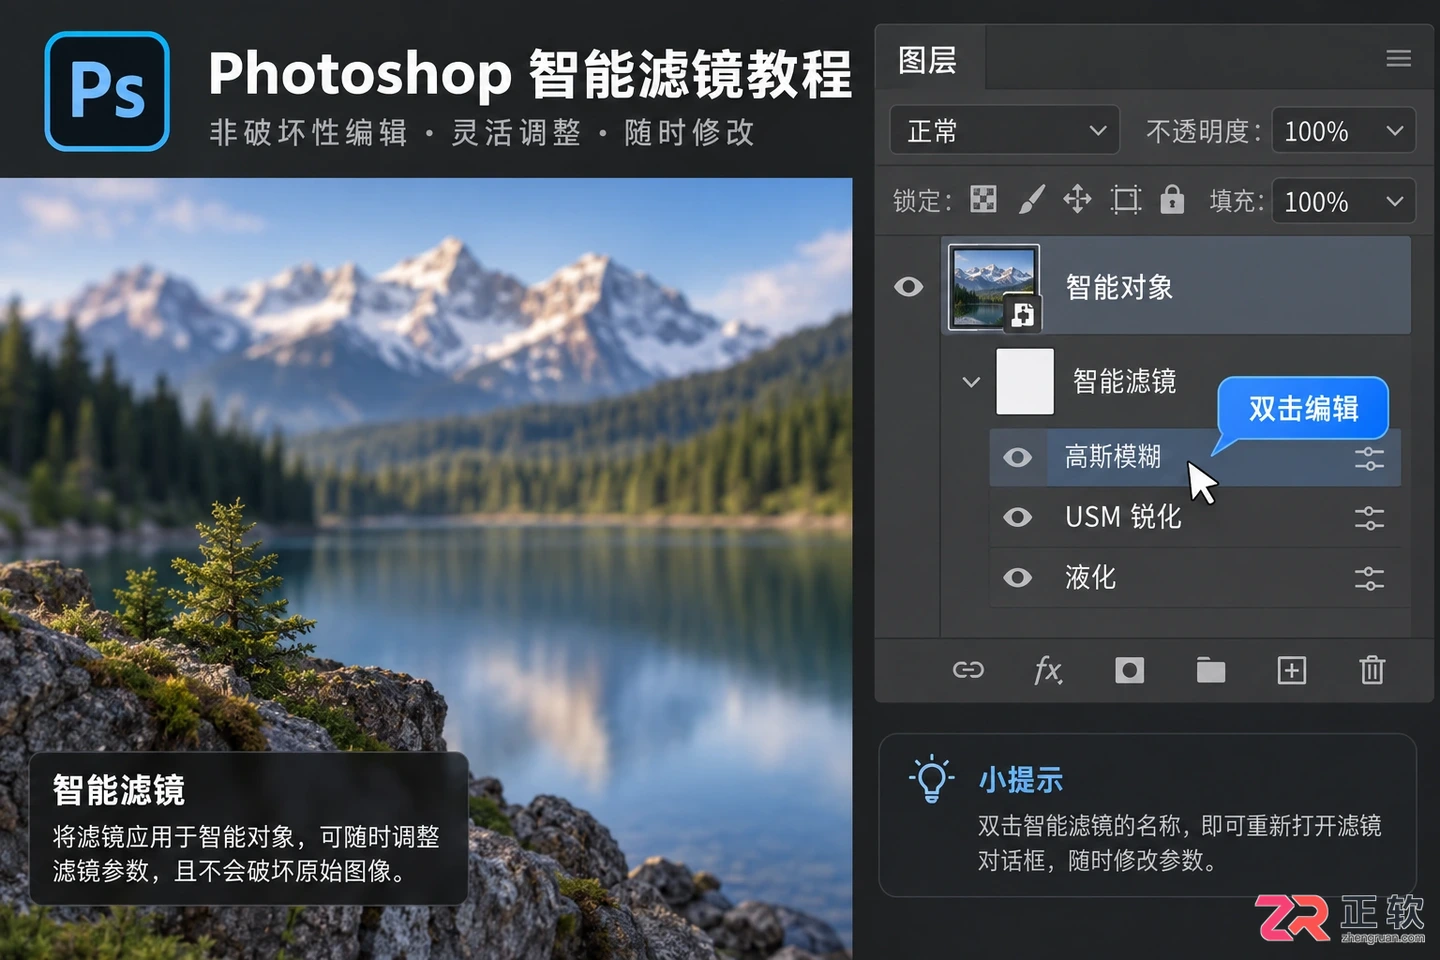Create a new layer
The height and width of the screenshot is (960, 1440).
pyautogui.click(x=1292, y=670)
